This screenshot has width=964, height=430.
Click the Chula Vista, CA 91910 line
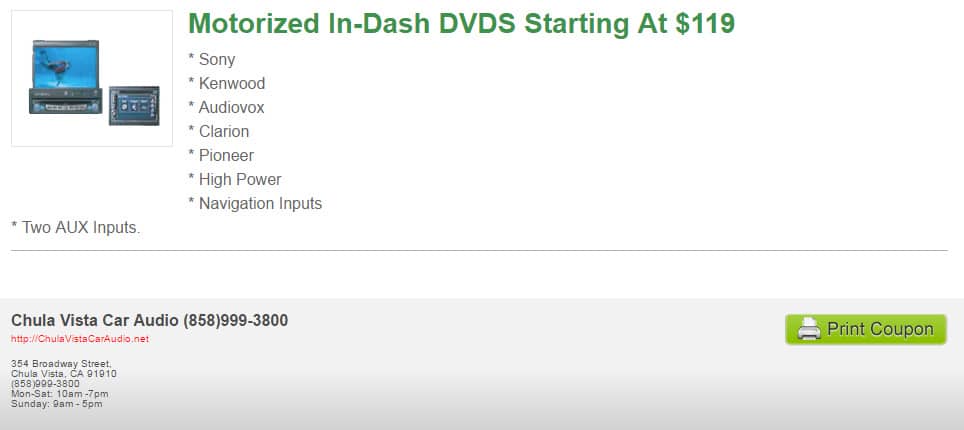click(64, 373)
